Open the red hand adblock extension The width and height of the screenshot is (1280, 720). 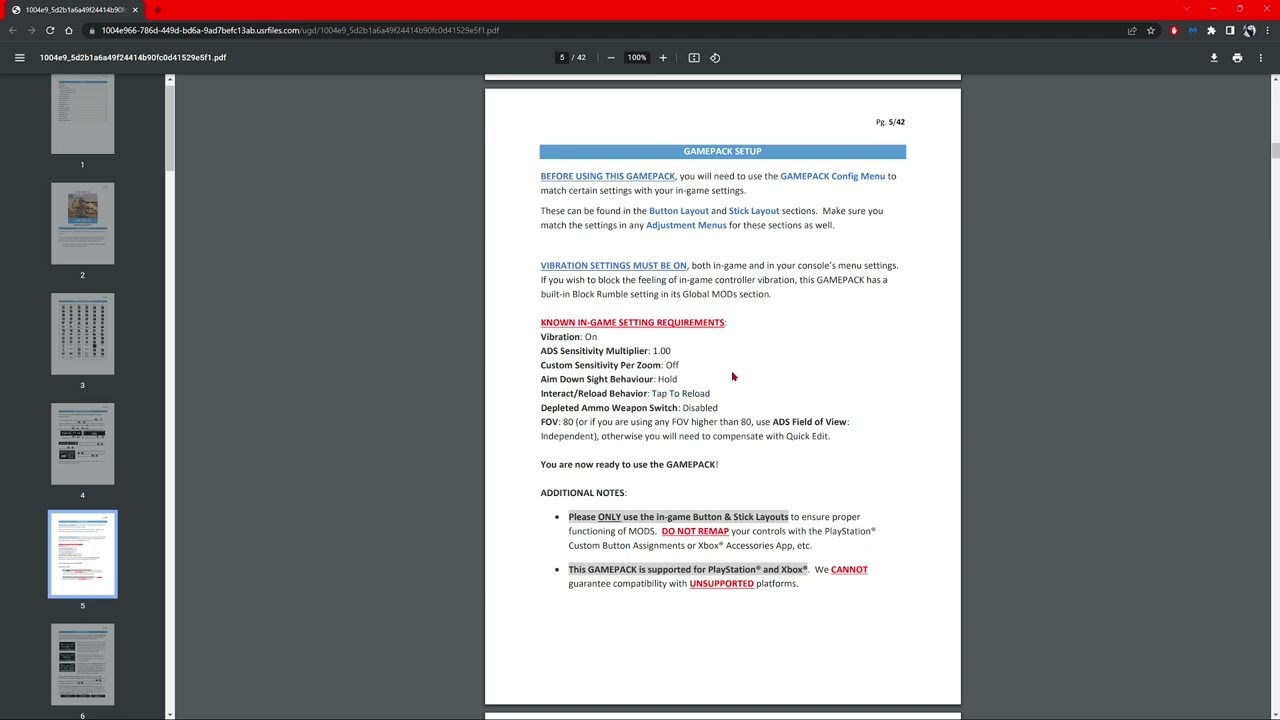coord(1174,30)
